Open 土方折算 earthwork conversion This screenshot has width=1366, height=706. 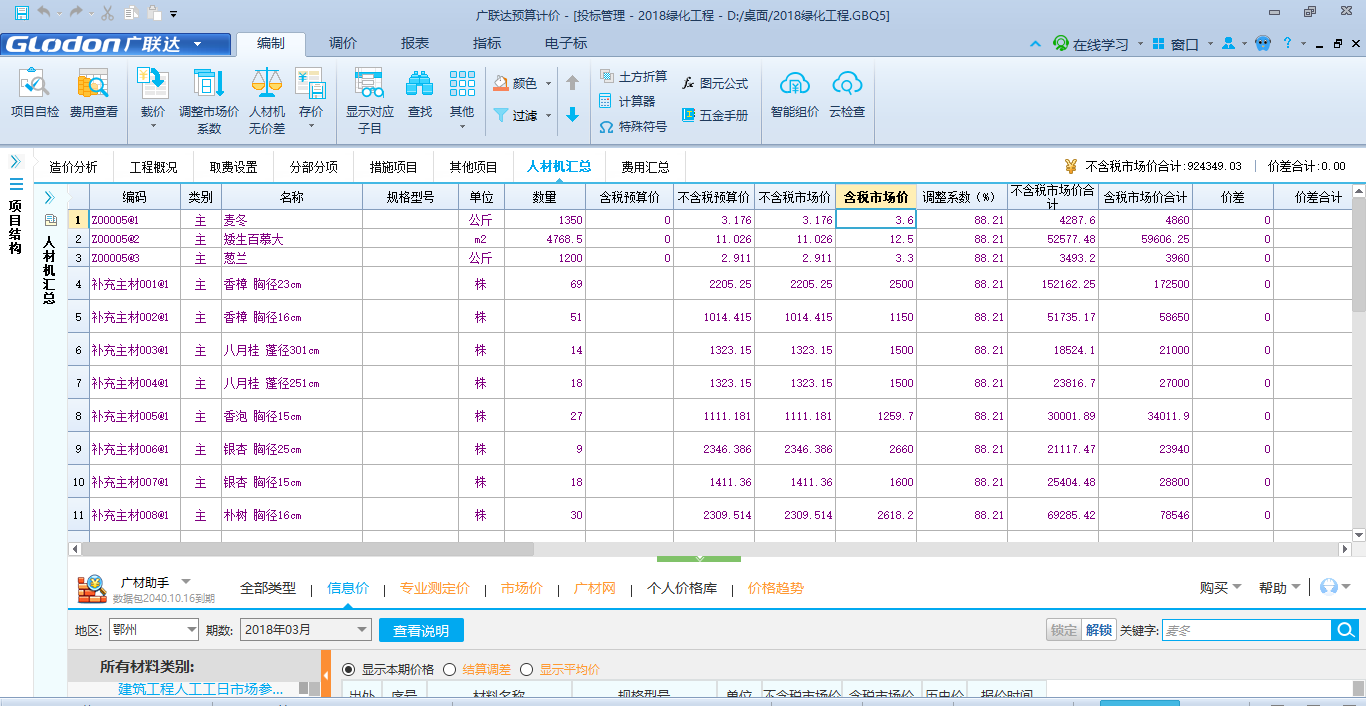pyautogui.click(x=633, y=76)
